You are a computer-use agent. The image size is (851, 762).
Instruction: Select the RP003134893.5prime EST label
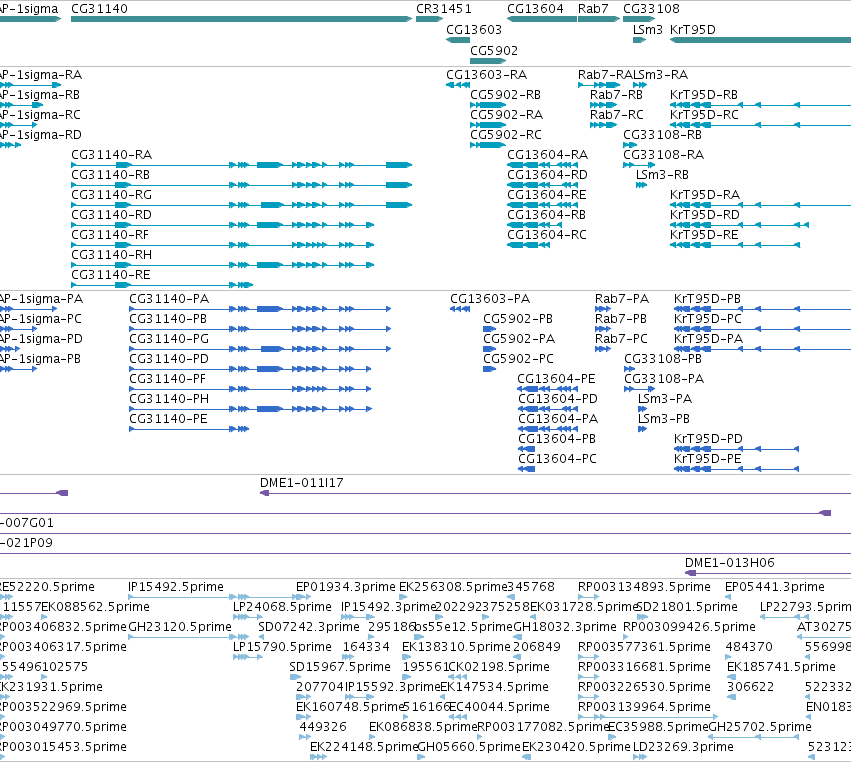(644, 587)
